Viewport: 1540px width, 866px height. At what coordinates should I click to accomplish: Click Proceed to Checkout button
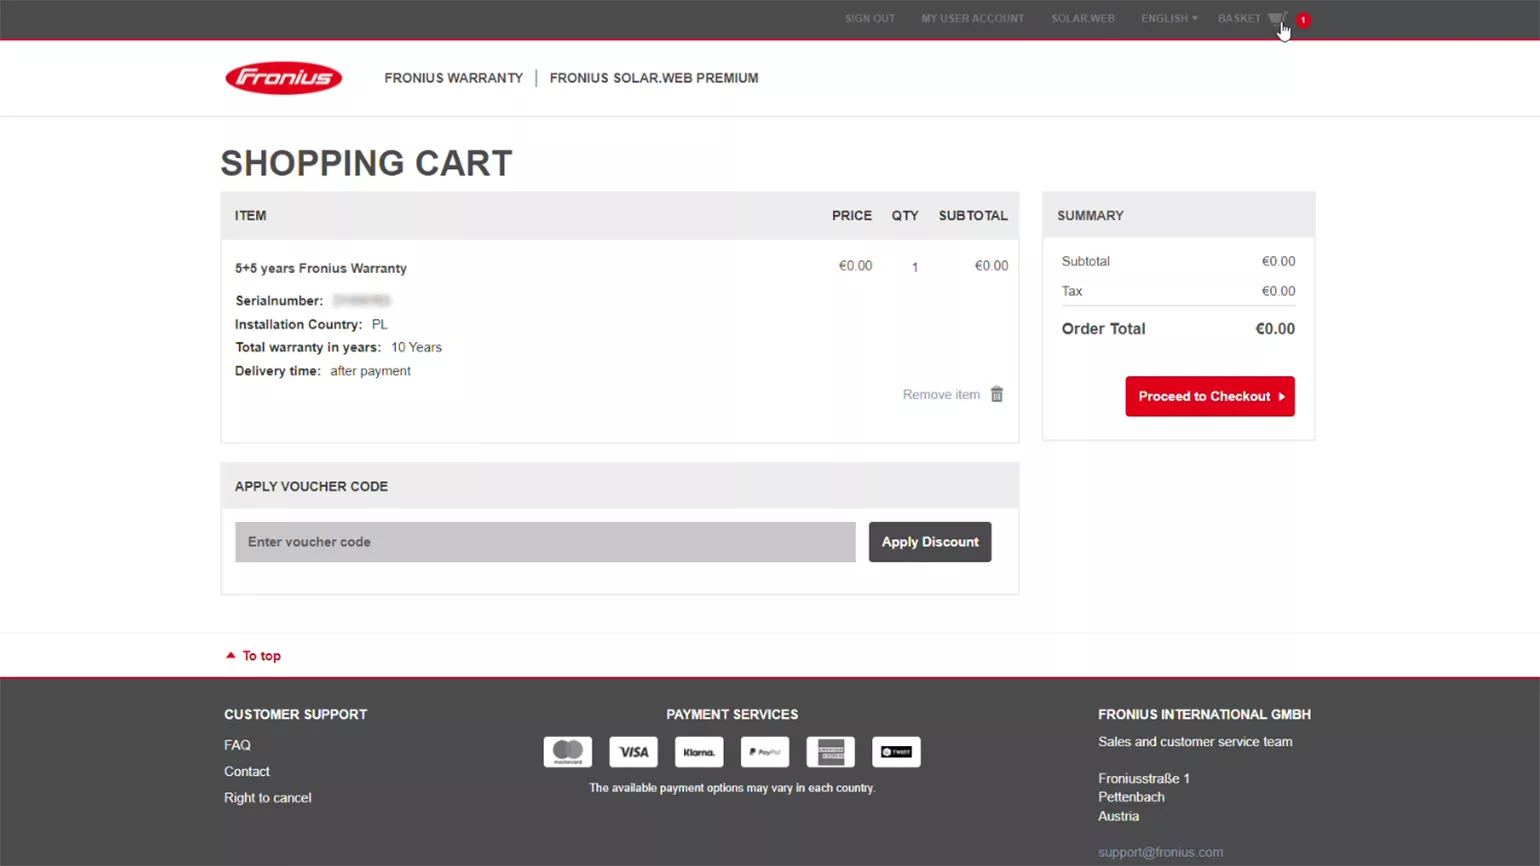pos(1210,396)
